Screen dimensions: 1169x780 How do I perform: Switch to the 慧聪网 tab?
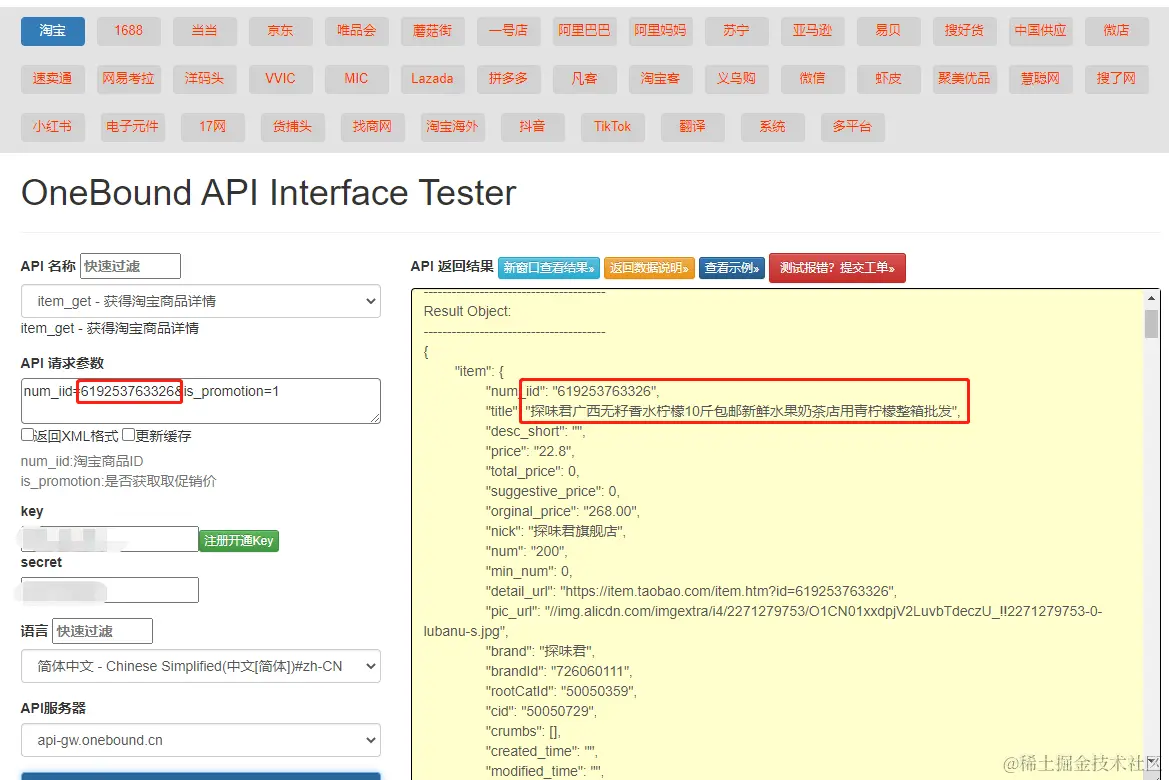coord(1040,78)
